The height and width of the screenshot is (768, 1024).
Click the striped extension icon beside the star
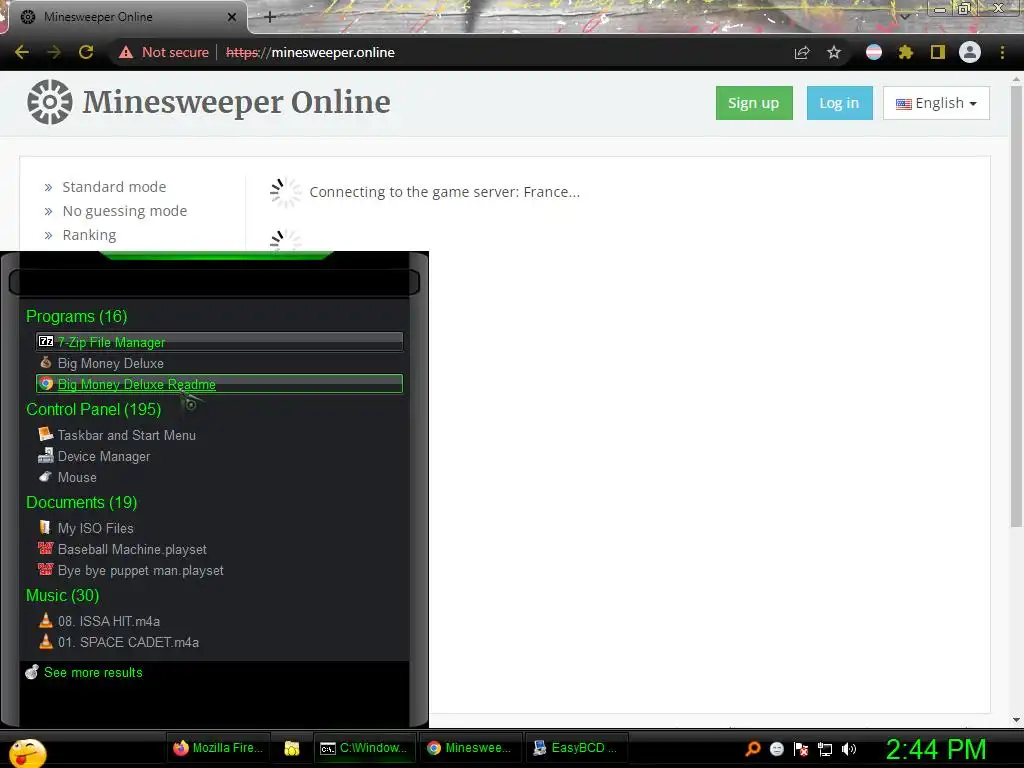(874, 52)
